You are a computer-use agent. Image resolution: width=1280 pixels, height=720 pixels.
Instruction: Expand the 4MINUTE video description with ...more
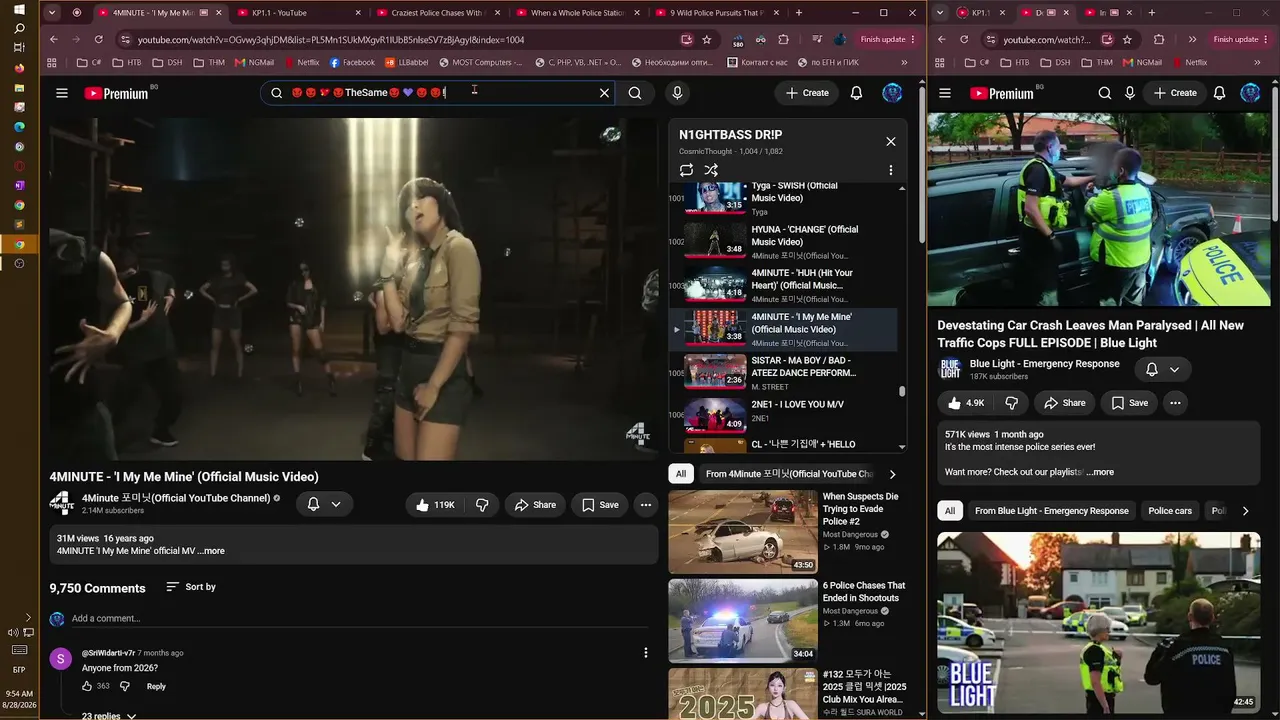[x=211, y=551]
